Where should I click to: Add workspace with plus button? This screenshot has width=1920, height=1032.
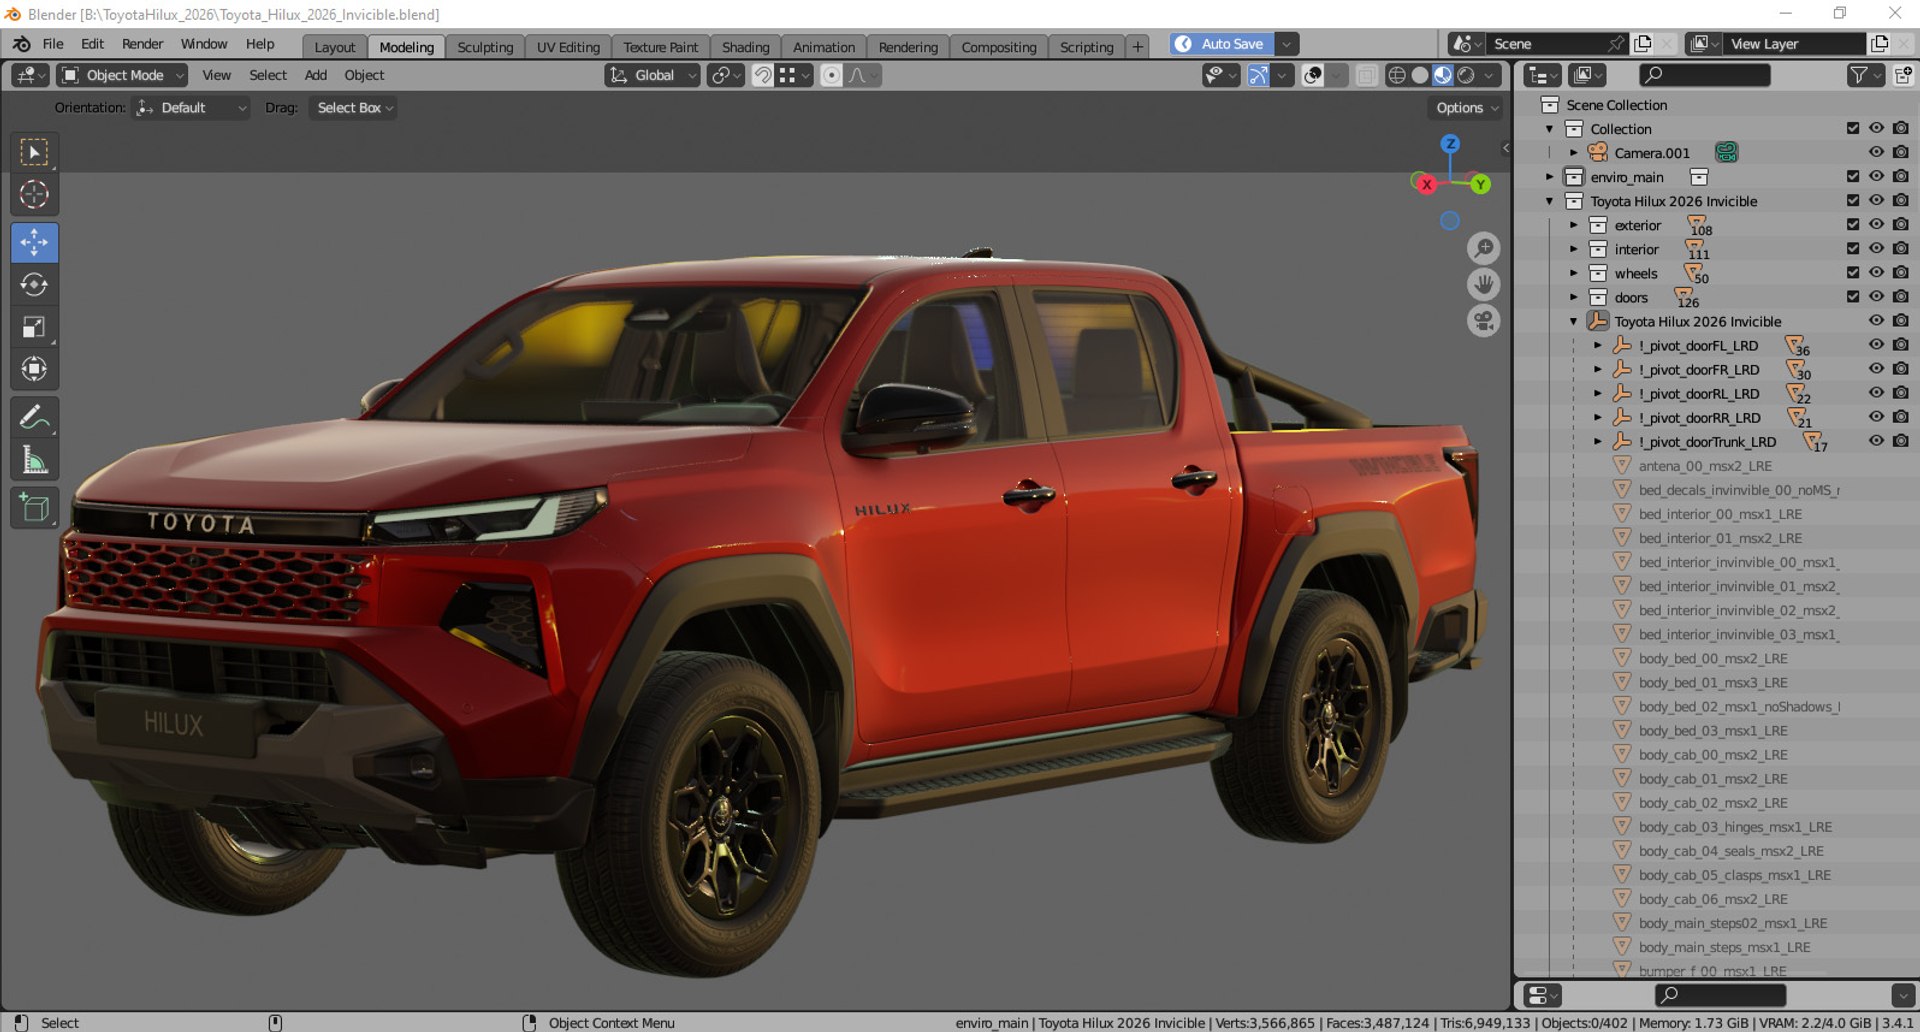point(1137,47)
